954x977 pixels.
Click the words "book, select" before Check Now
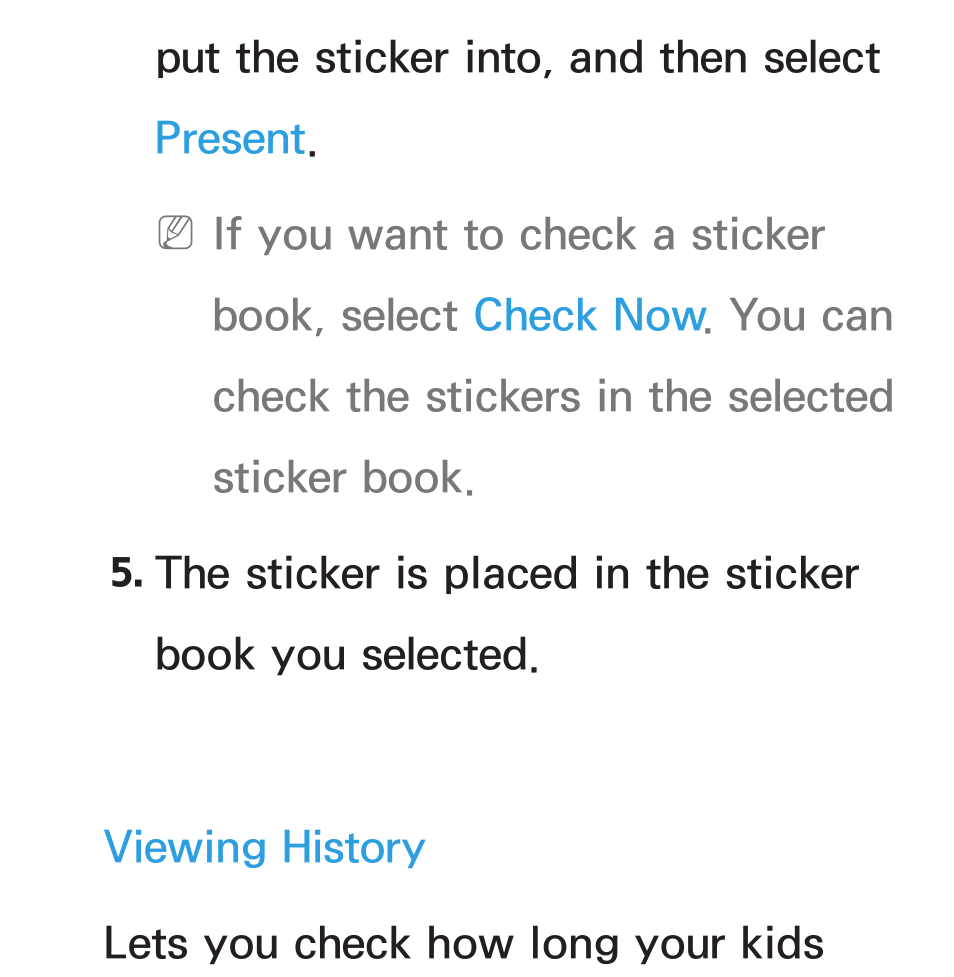335,315
